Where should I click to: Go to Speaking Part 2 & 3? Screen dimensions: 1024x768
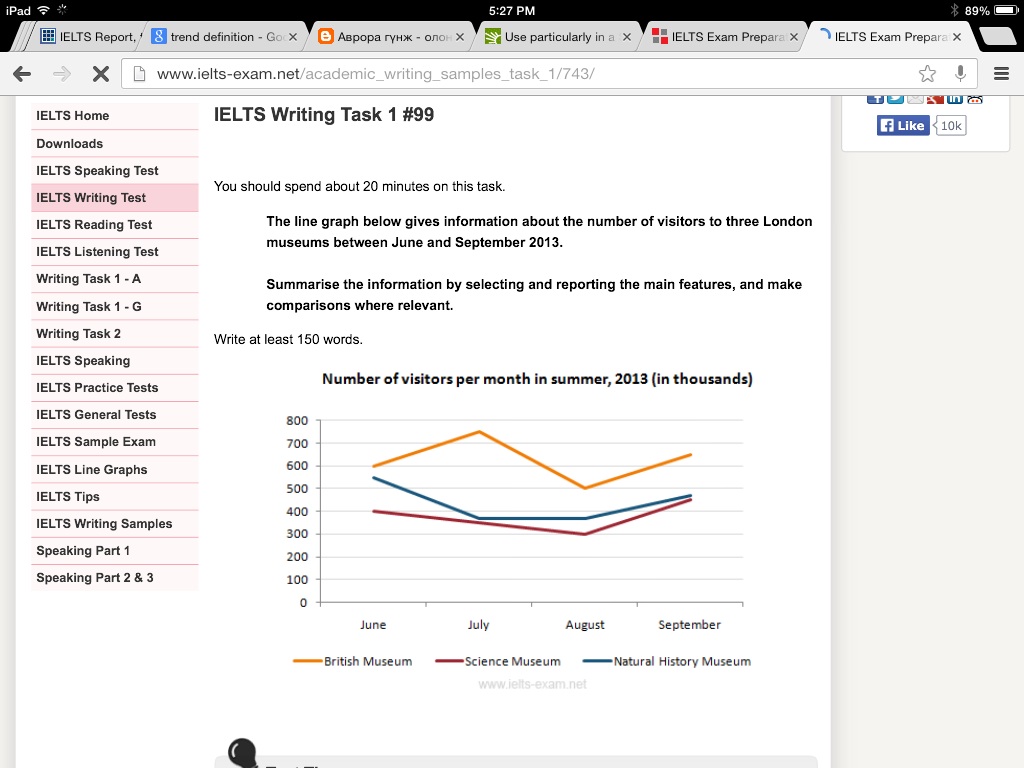[114, 578]
